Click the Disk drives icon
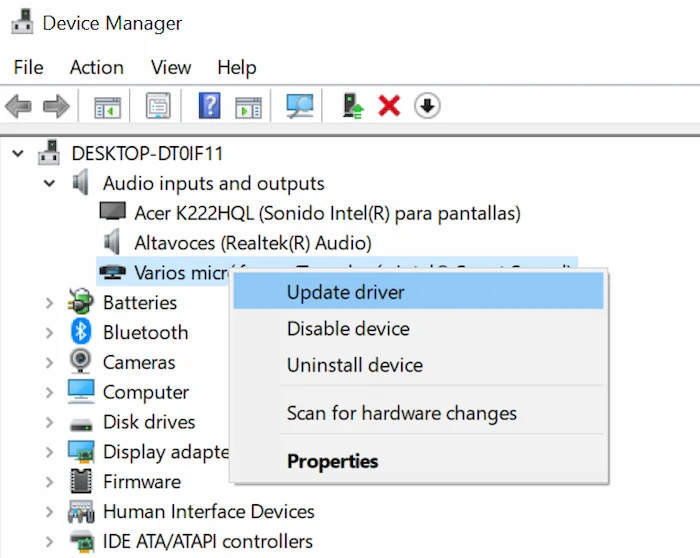The height and width of the screenshot is (558, 700). 81,424
